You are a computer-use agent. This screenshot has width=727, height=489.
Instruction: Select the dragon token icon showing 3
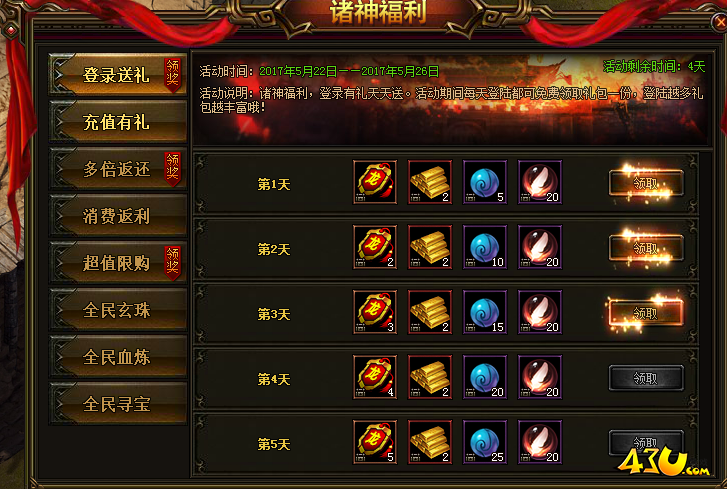(375, 312)
